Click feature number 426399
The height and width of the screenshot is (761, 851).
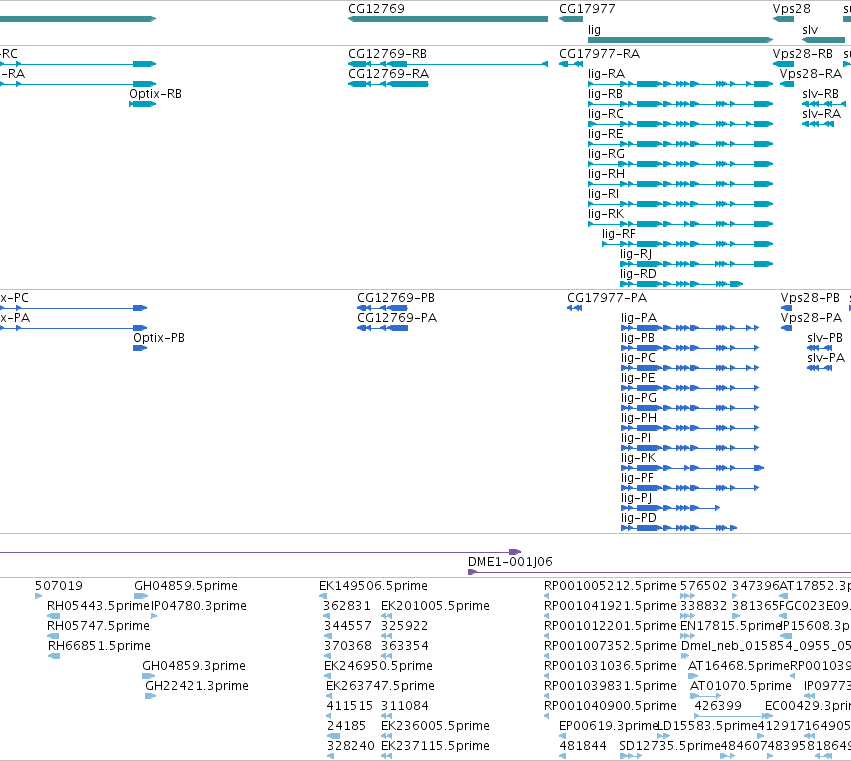tap(718, 706)
